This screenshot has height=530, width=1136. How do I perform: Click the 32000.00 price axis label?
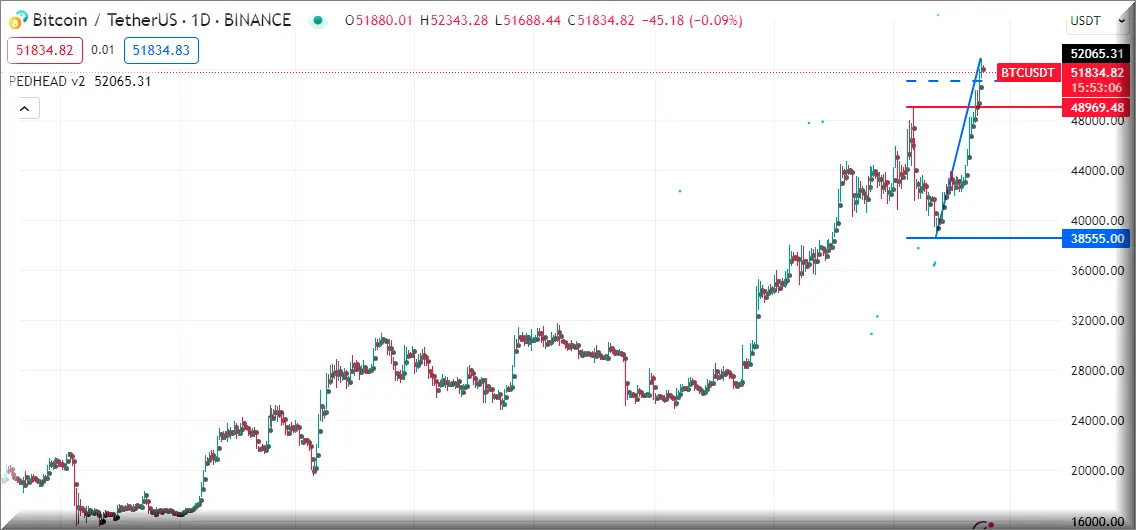[1097, 321]
